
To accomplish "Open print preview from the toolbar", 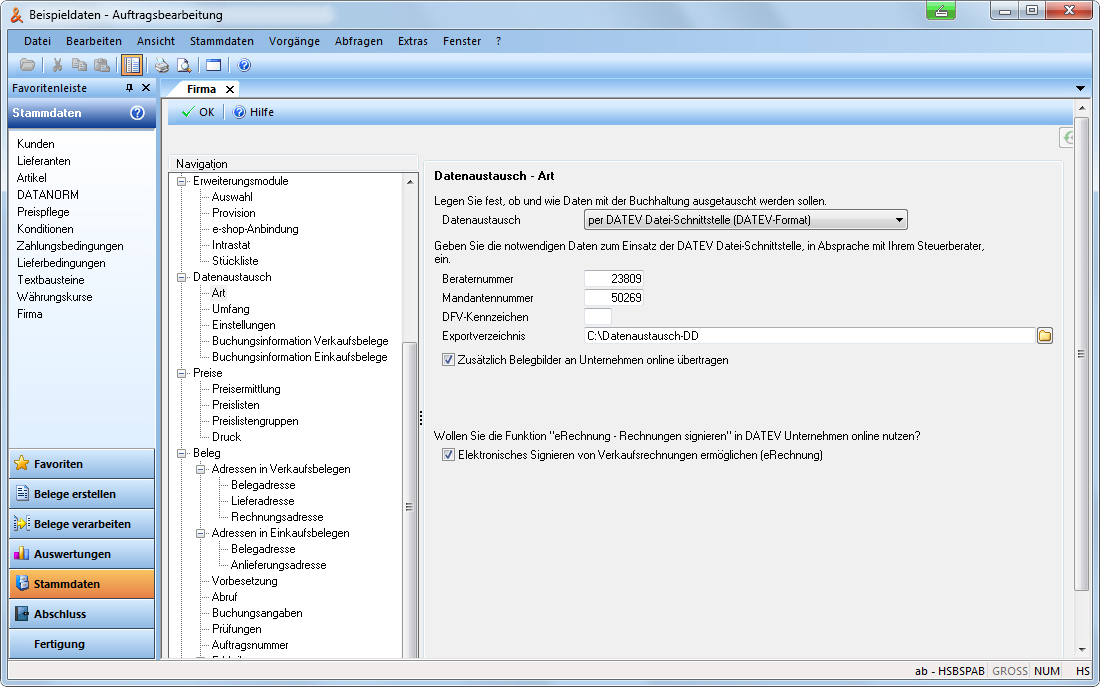I will [x=184, y=65].
